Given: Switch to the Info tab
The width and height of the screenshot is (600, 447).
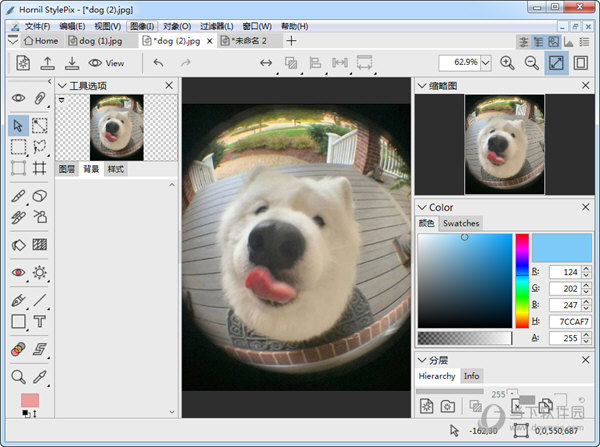Looking at the screenshot, I should (471, 376).
